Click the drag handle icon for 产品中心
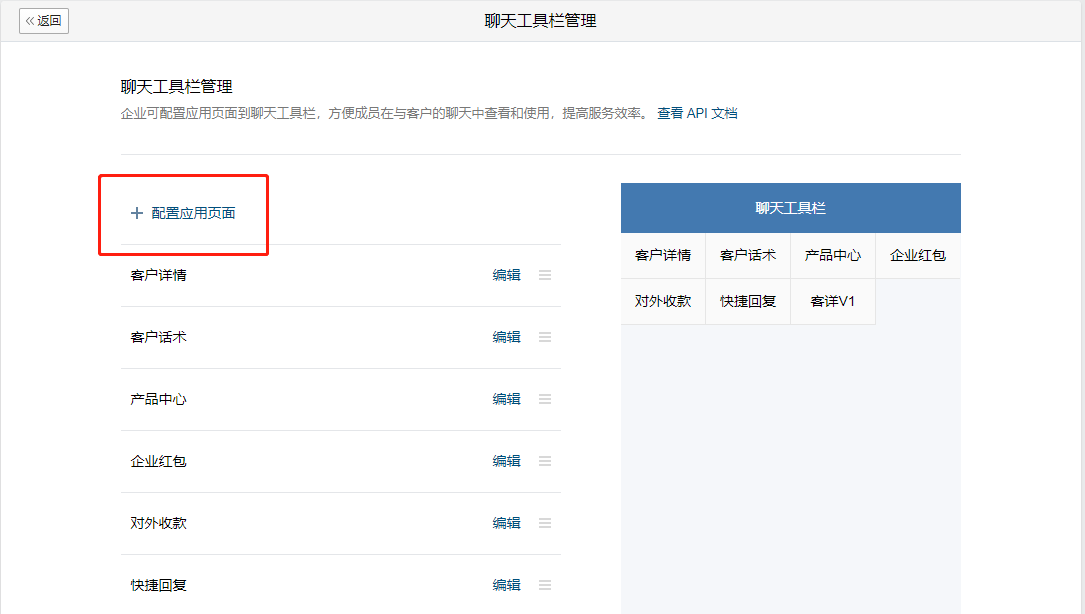 tap(545, 399)
